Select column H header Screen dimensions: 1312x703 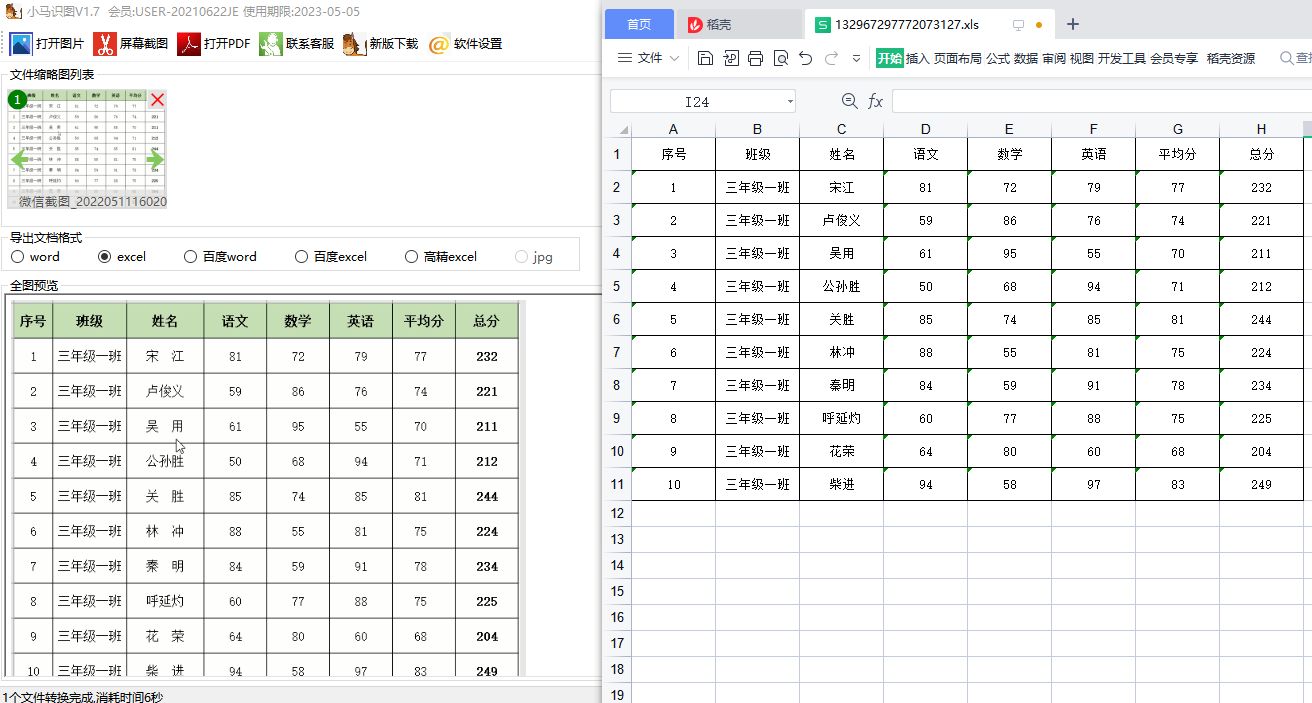tap(1261, 129)
